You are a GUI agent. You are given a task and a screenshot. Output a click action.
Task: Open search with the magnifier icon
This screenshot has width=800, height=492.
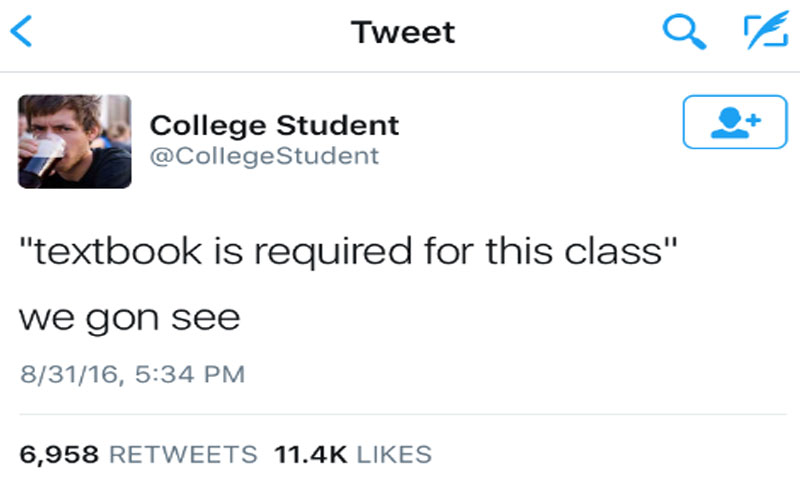coord(684,32)
